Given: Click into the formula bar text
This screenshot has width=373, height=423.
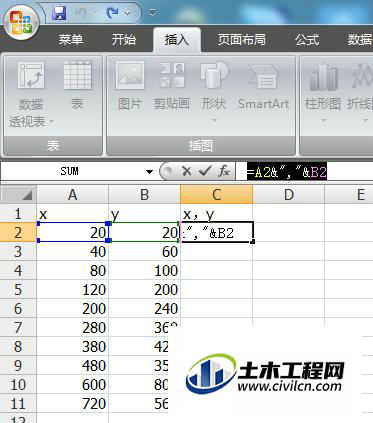Looking at the screenshot, I should (287, 172).
